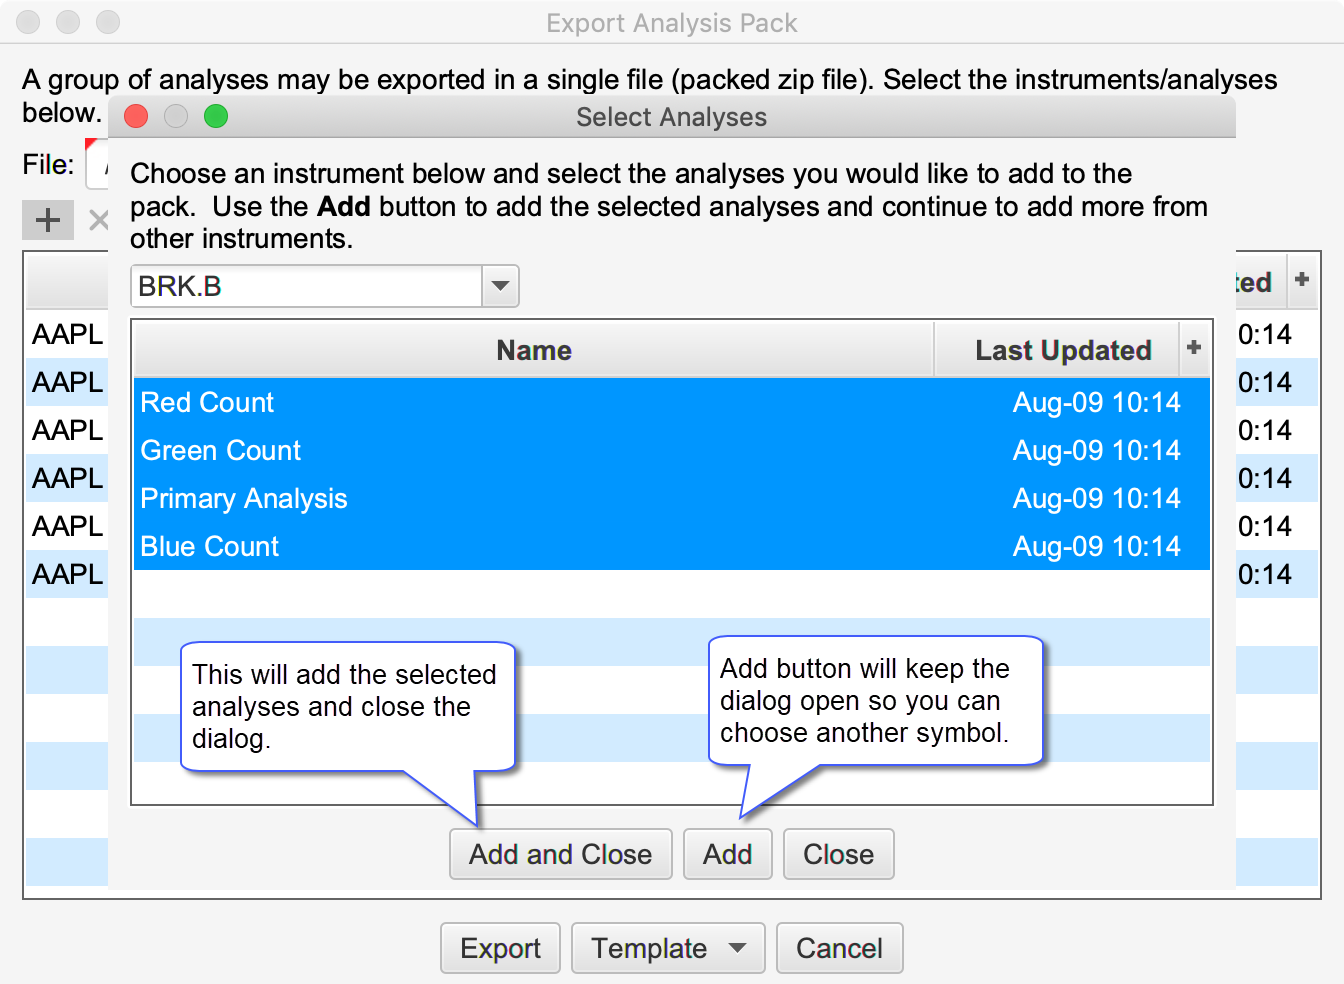Click the gray X remove icon

click(97, 220)
